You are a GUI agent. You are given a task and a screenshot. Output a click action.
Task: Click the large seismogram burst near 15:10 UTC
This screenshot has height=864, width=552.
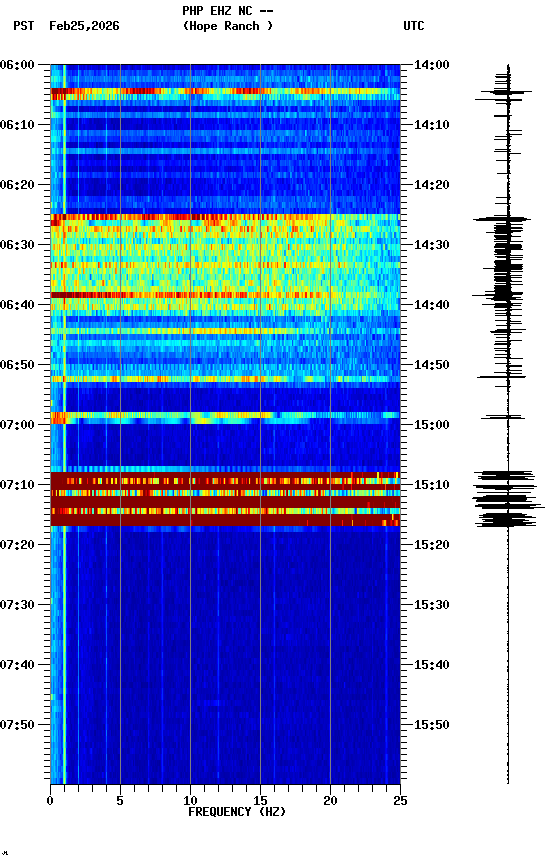pos(508,499)
